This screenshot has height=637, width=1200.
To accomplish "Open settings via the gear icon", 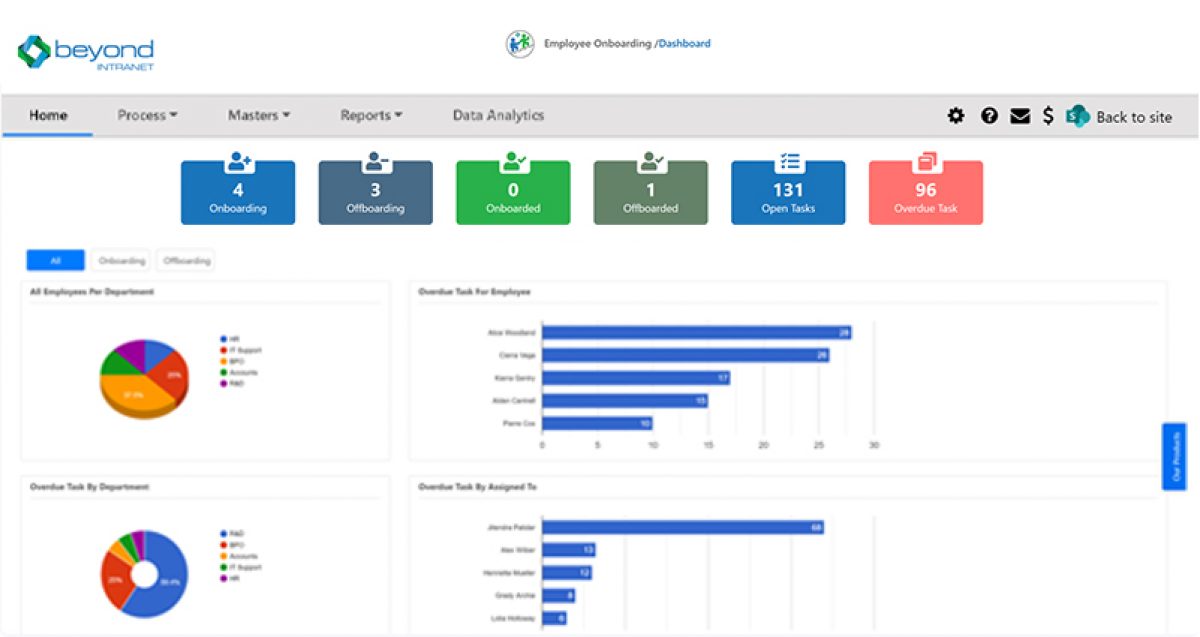I will click(x=956, y=116).
